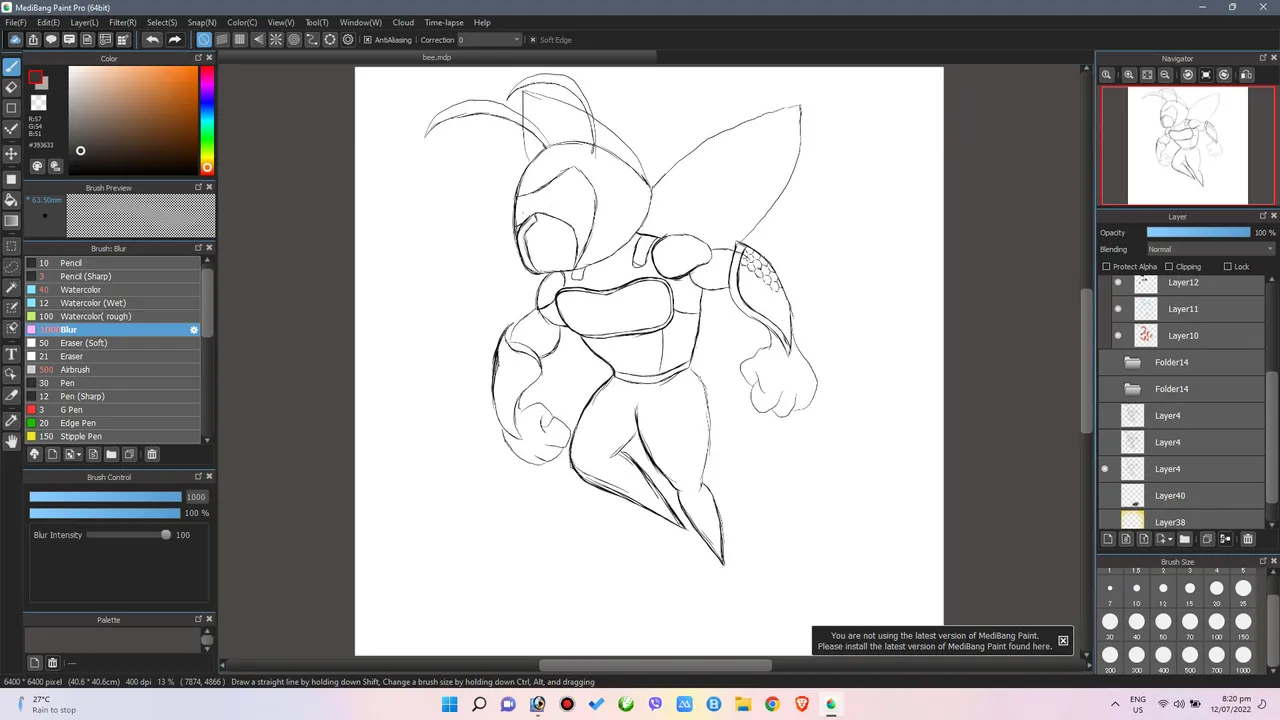Dismiss the MediBang update notification
This screenshot has height=720, width=1280.
(x=1063, y=641)
